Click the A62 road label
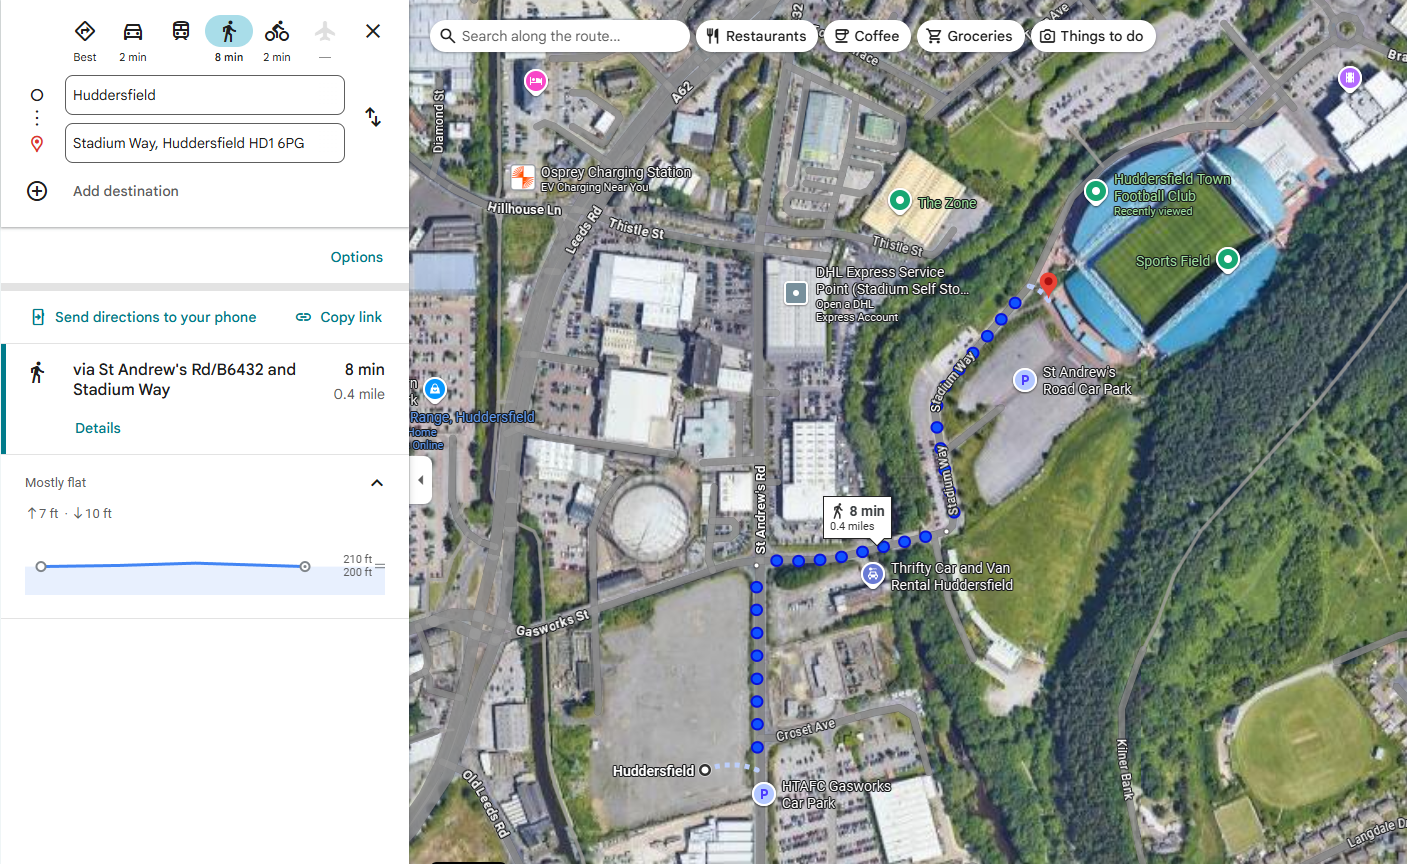Screen dimensions: 1407x864 (x=682, y=93)
